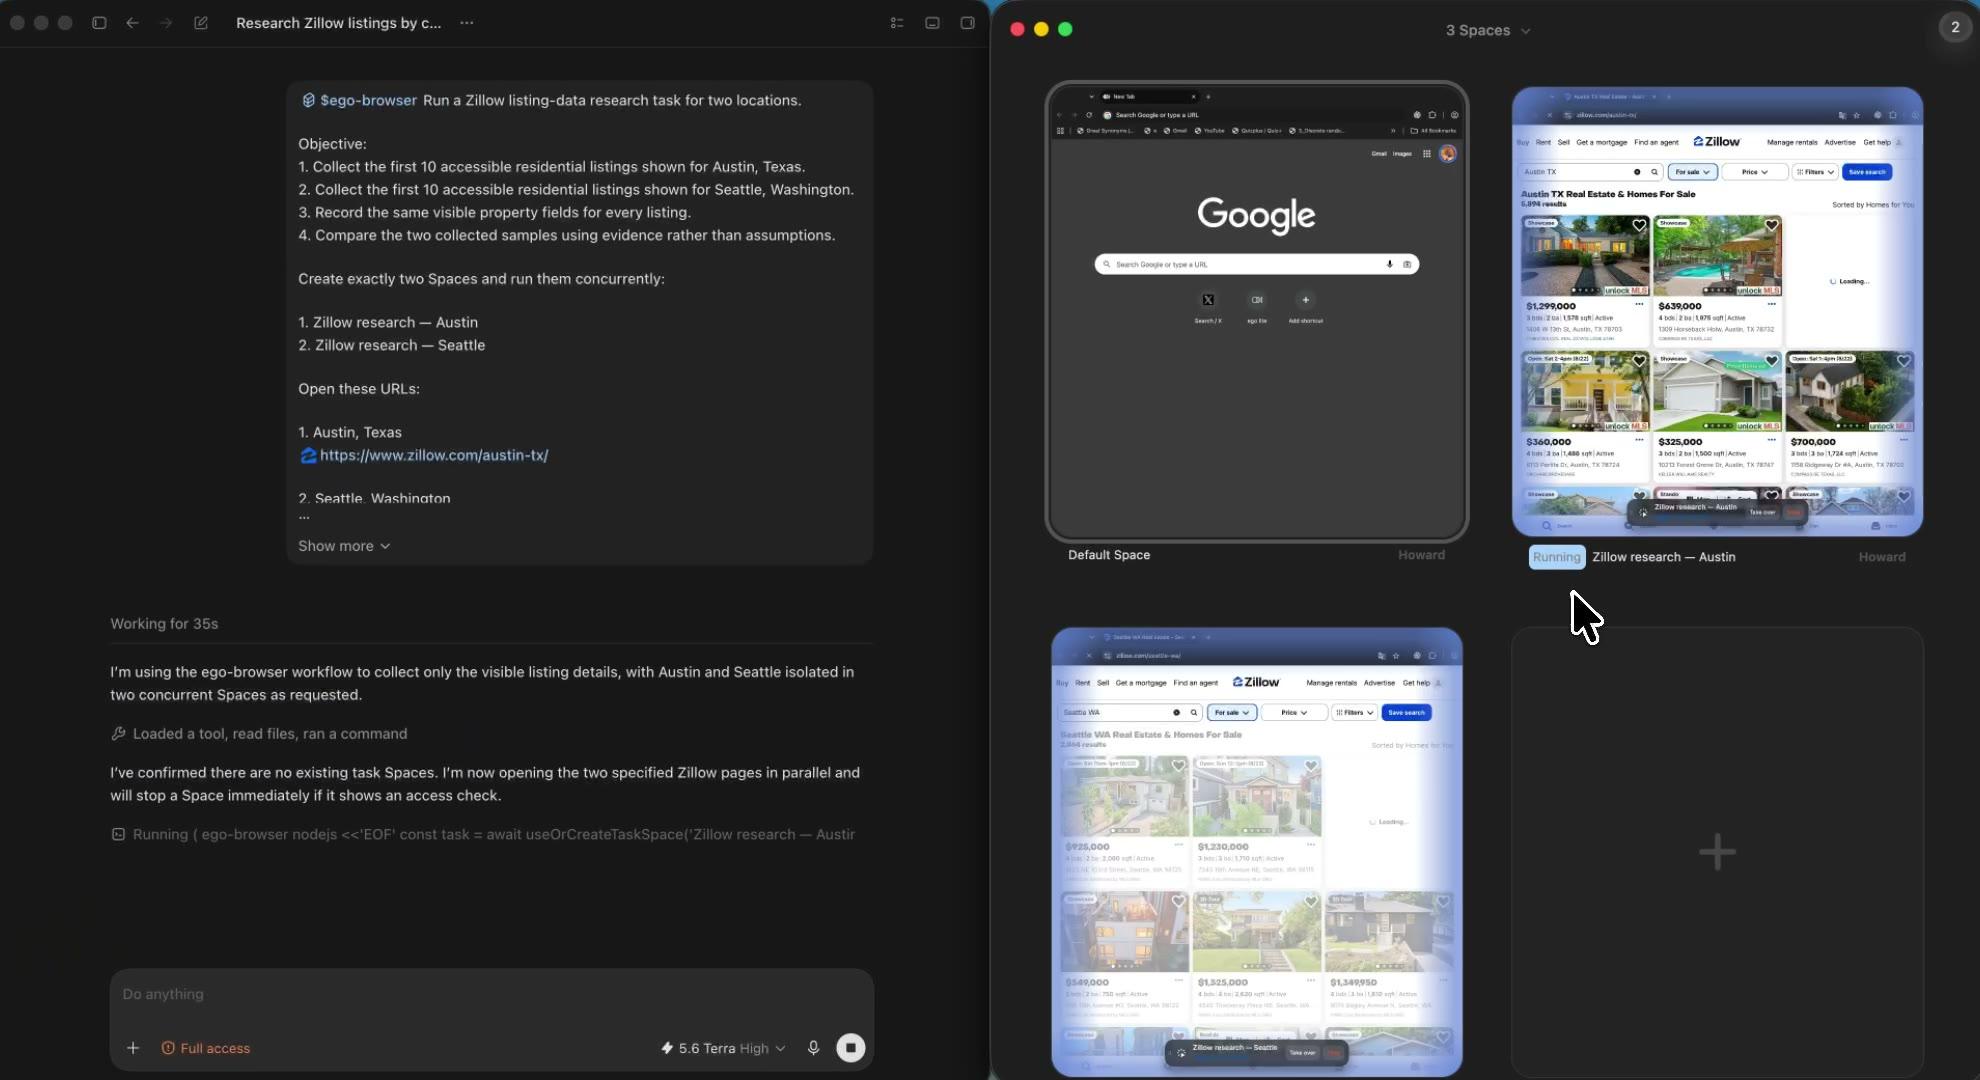Click the add new Space plus tile
This screenshot has height=1080, width=1980.
click(1717, 852)
